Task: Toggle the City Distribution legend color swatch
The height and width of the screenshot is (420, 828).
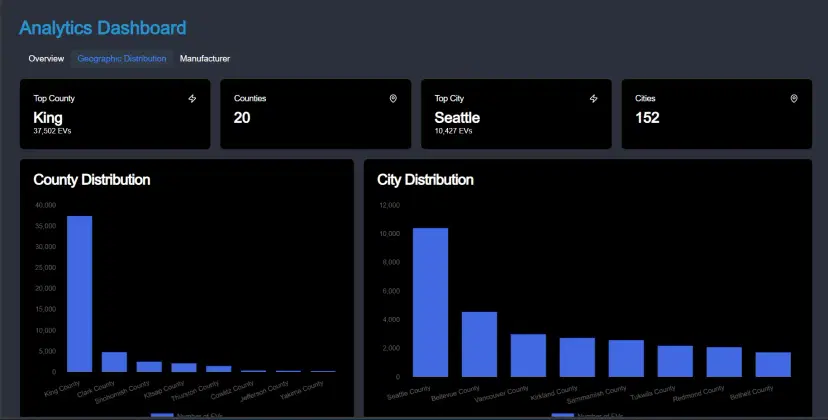Action: coord(563,415)
